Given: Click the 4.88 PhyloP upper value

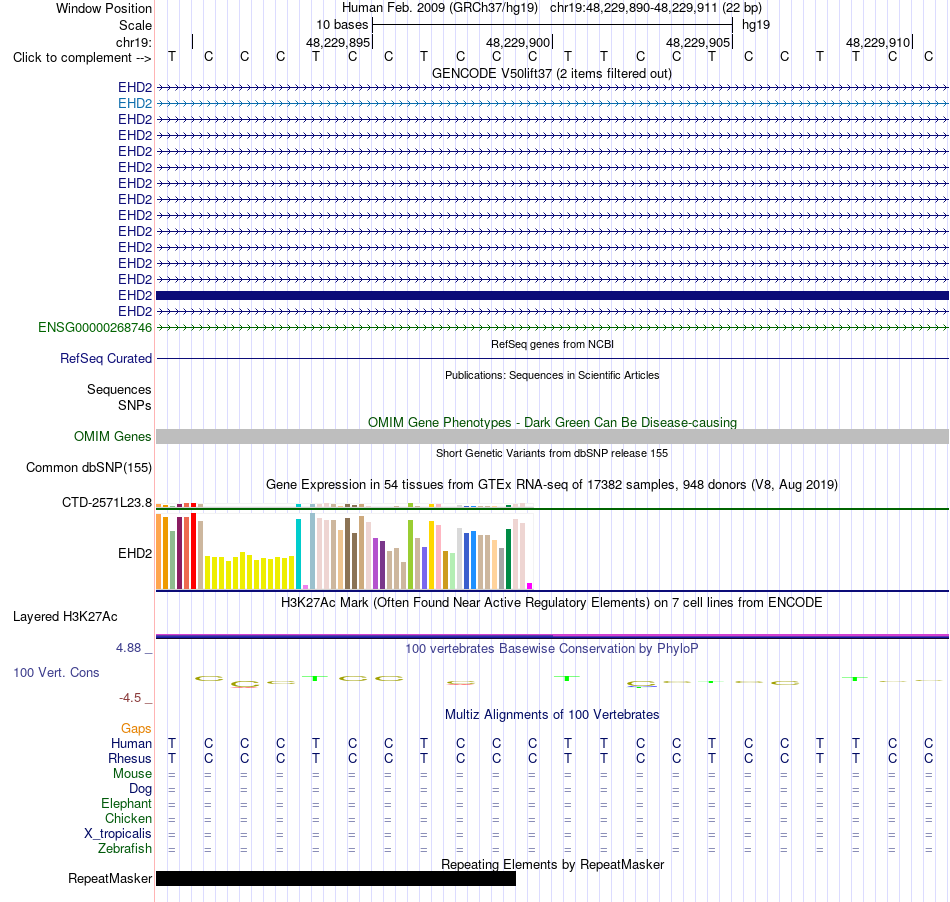Looking at the screenshot, I should 128,648.
